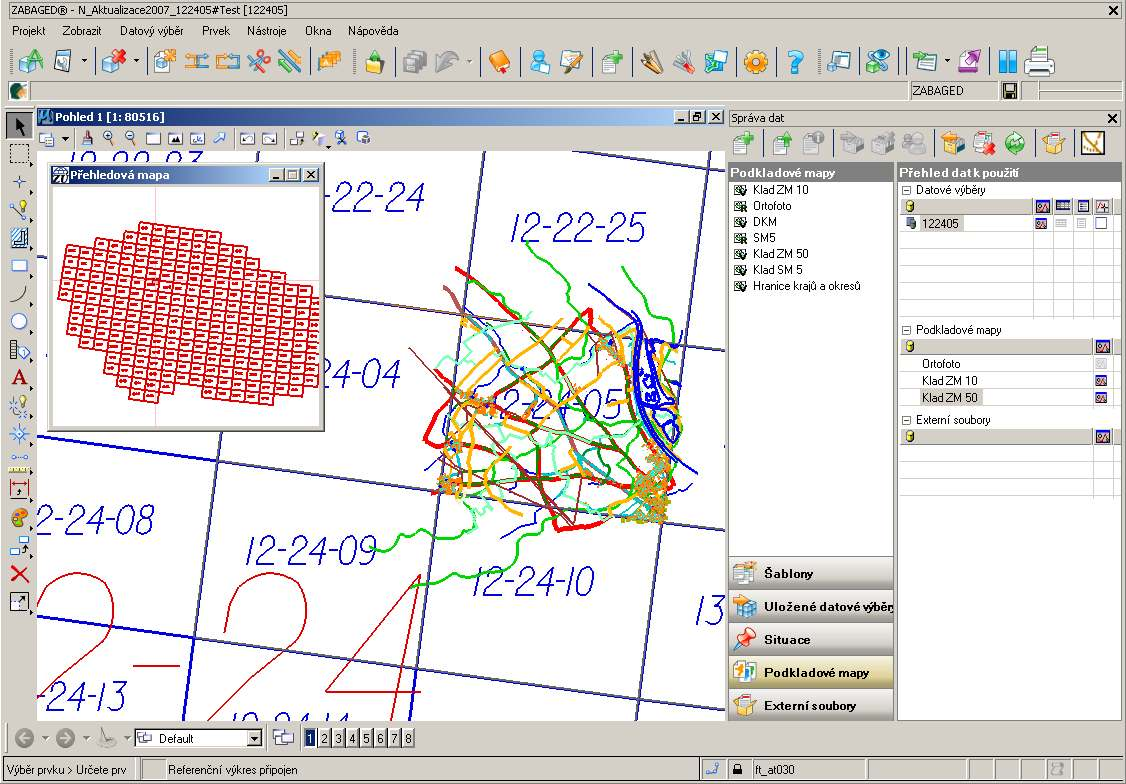This screenshot has height=784, width=1126.
Task: Select SM5 in Podkladové mapy list
Action: point(764,238)
